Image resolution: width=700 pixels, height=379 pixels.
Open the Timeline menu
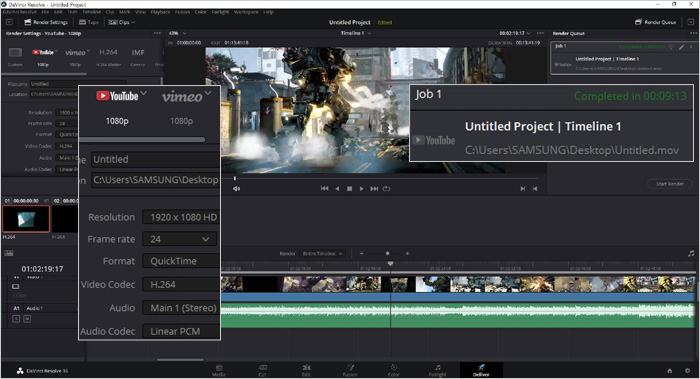pos(91,12)
